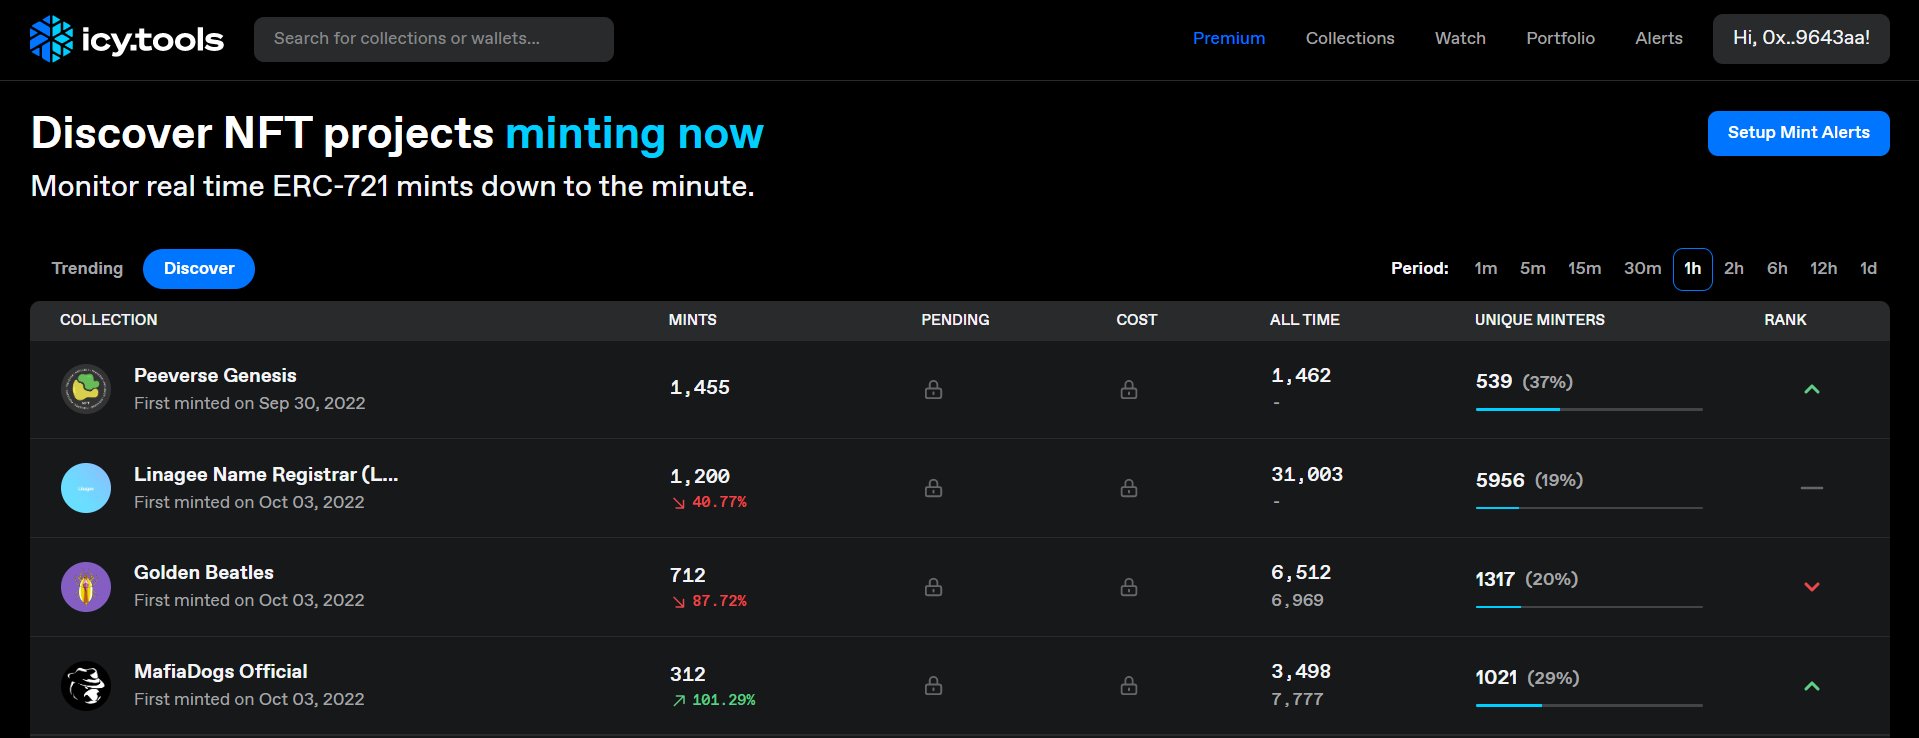The image size is (1919, 738).
Task: Click the red down-trend arrow beside 87.72%
Action: (679, 601)
